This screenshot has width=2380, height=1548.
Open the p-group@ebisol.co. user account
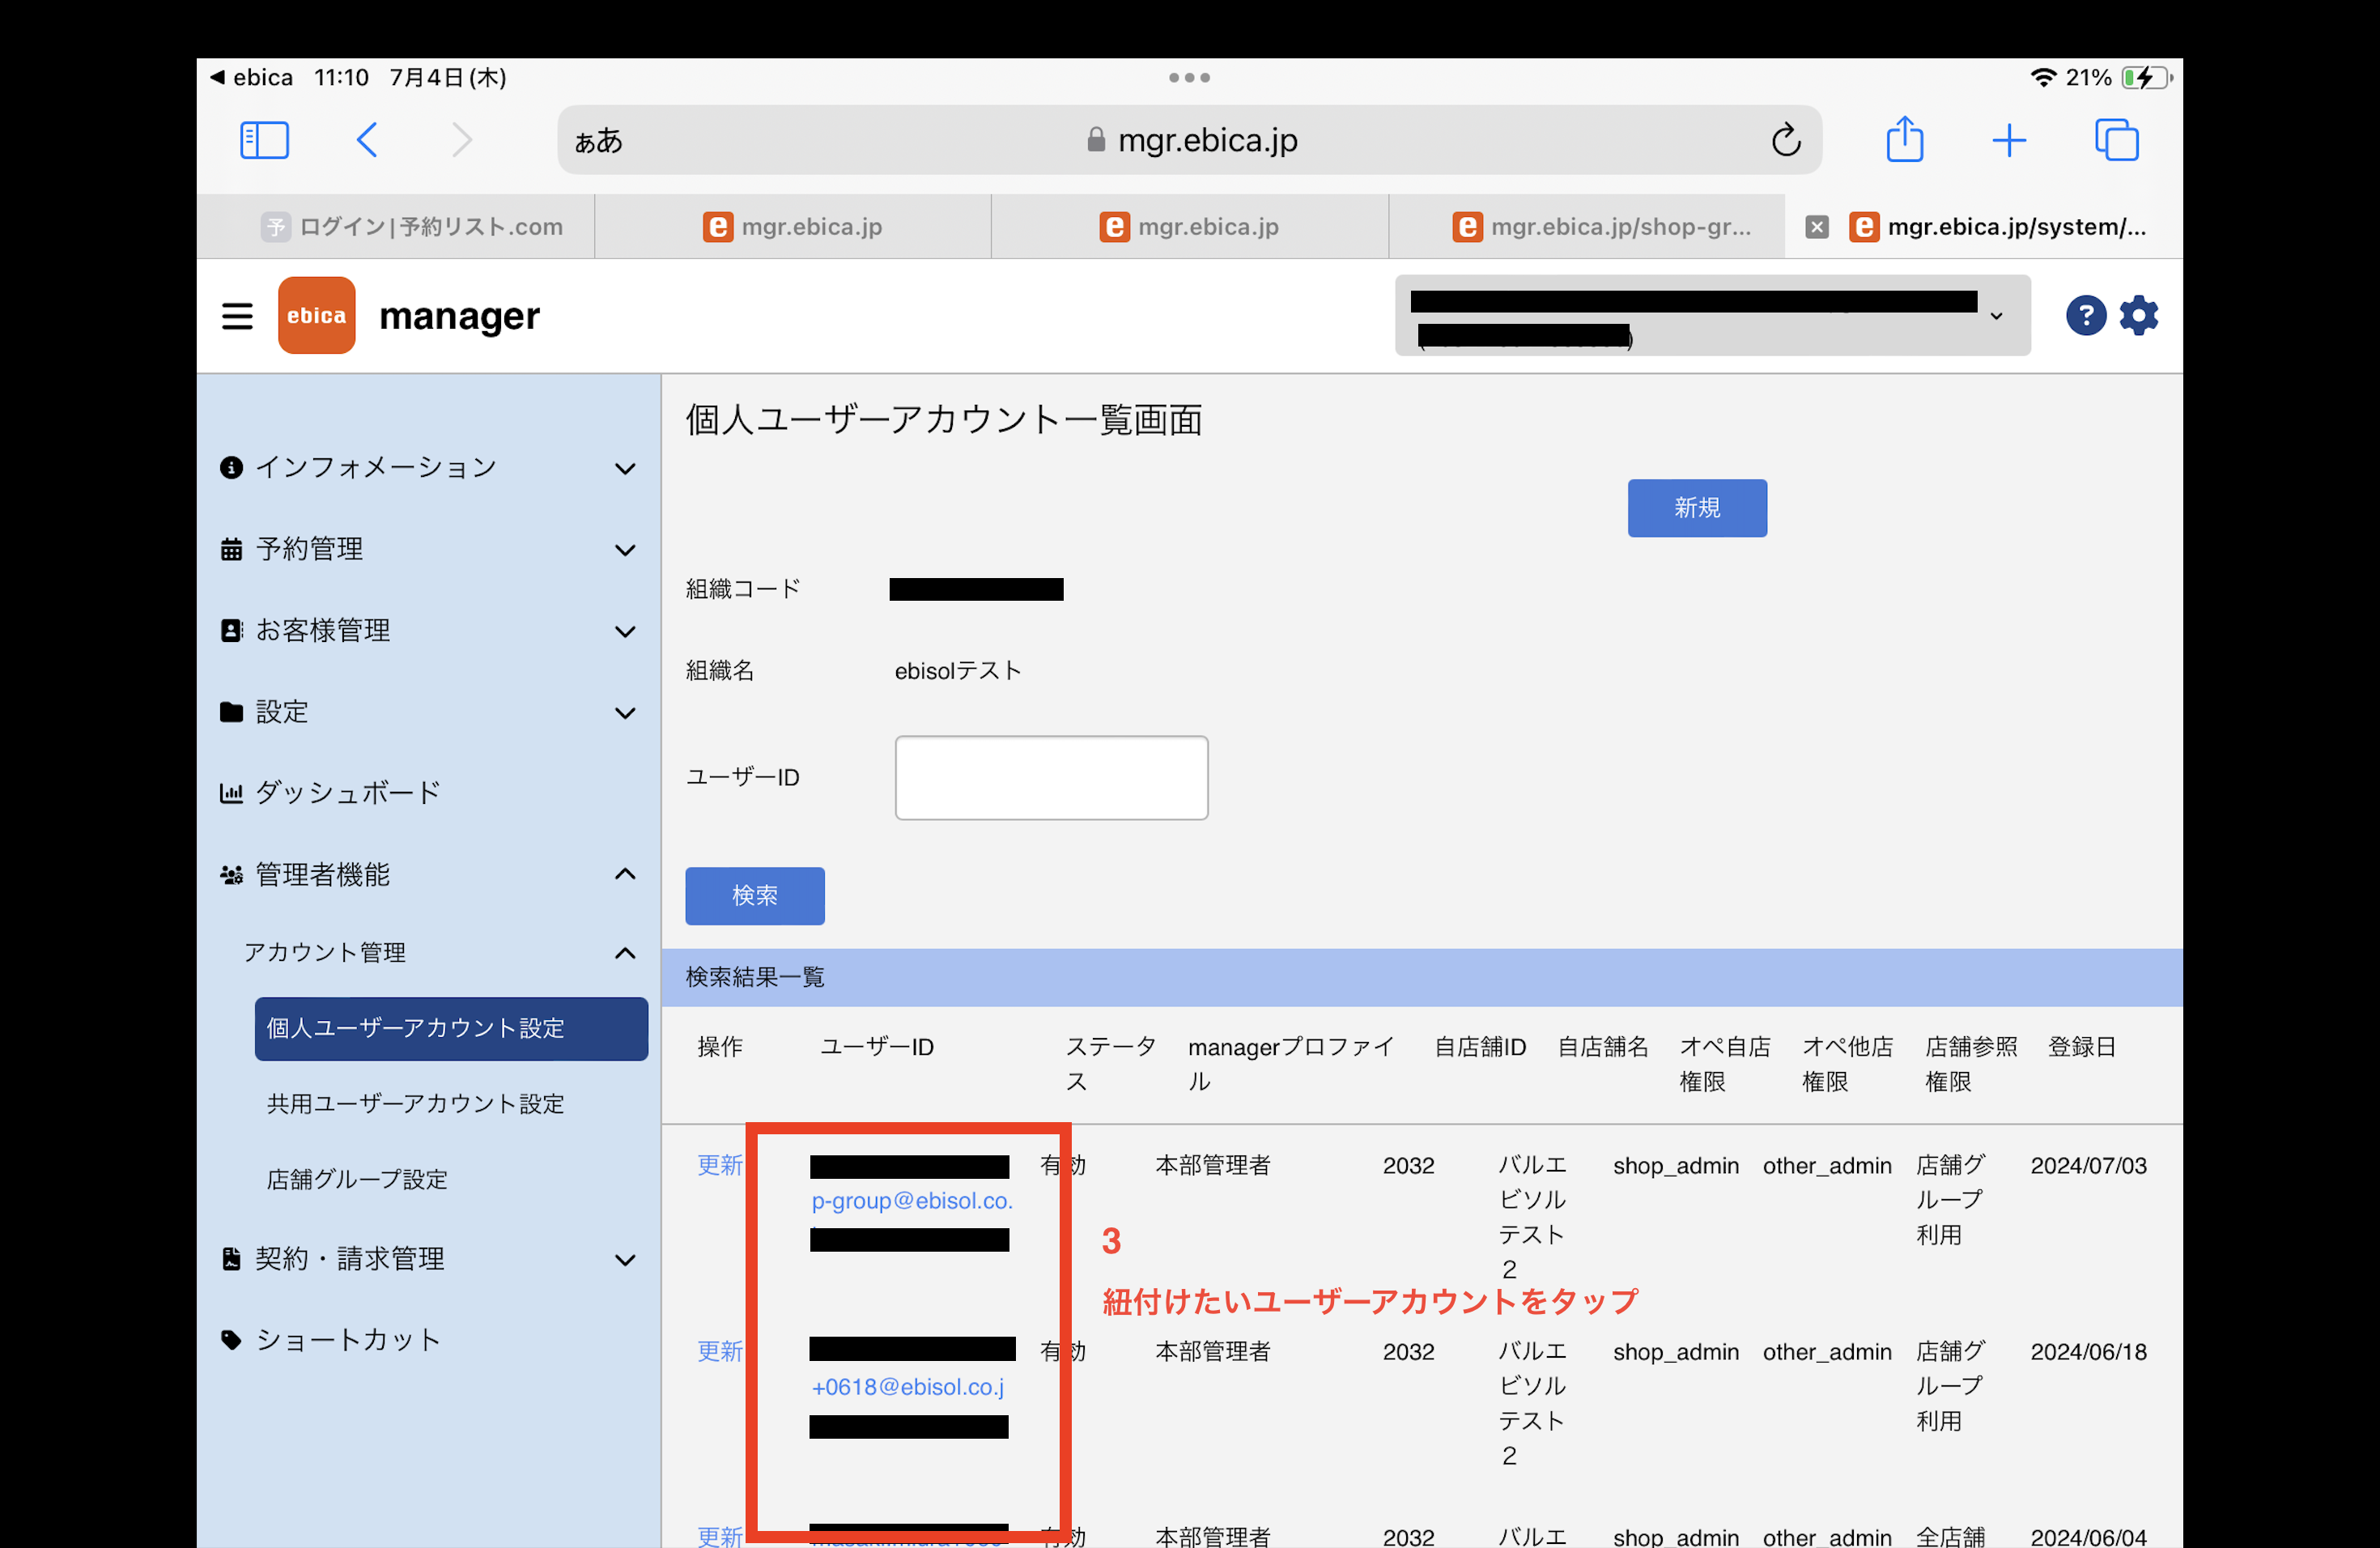pyautogui.click(x=912, y=1201)
